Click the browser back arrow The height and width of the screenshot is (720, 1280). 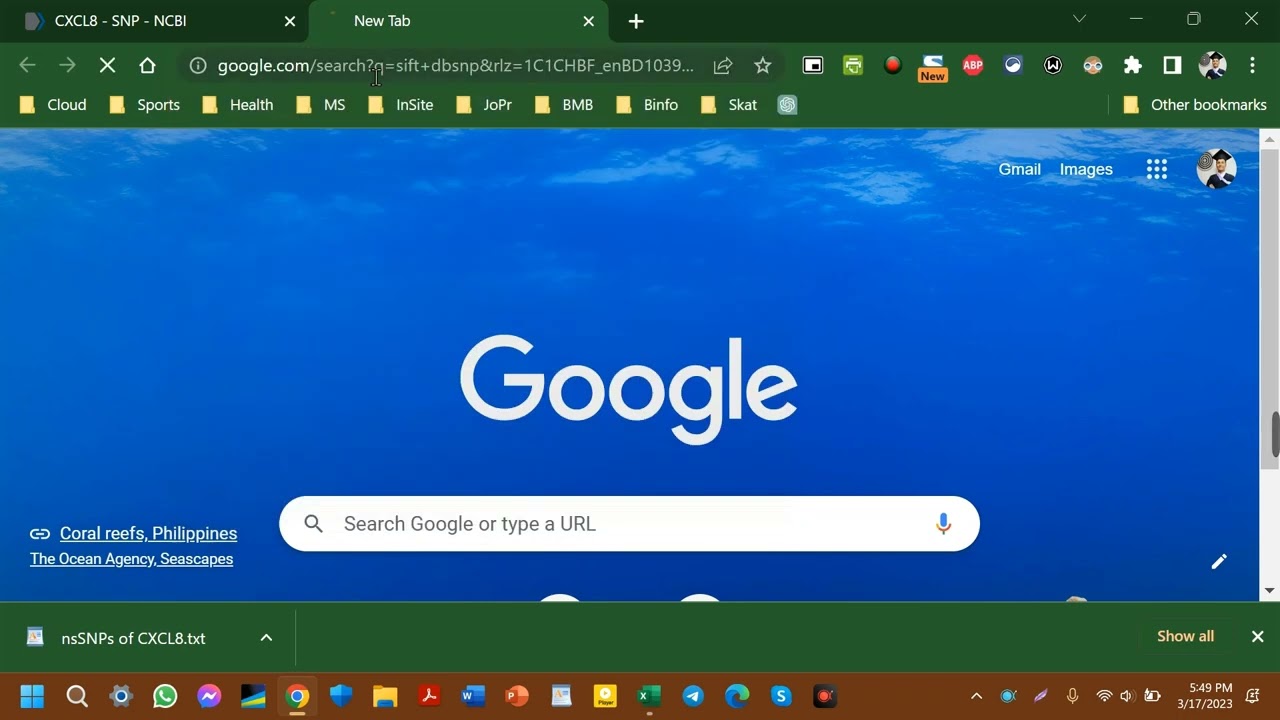click(x=27, y=65)
